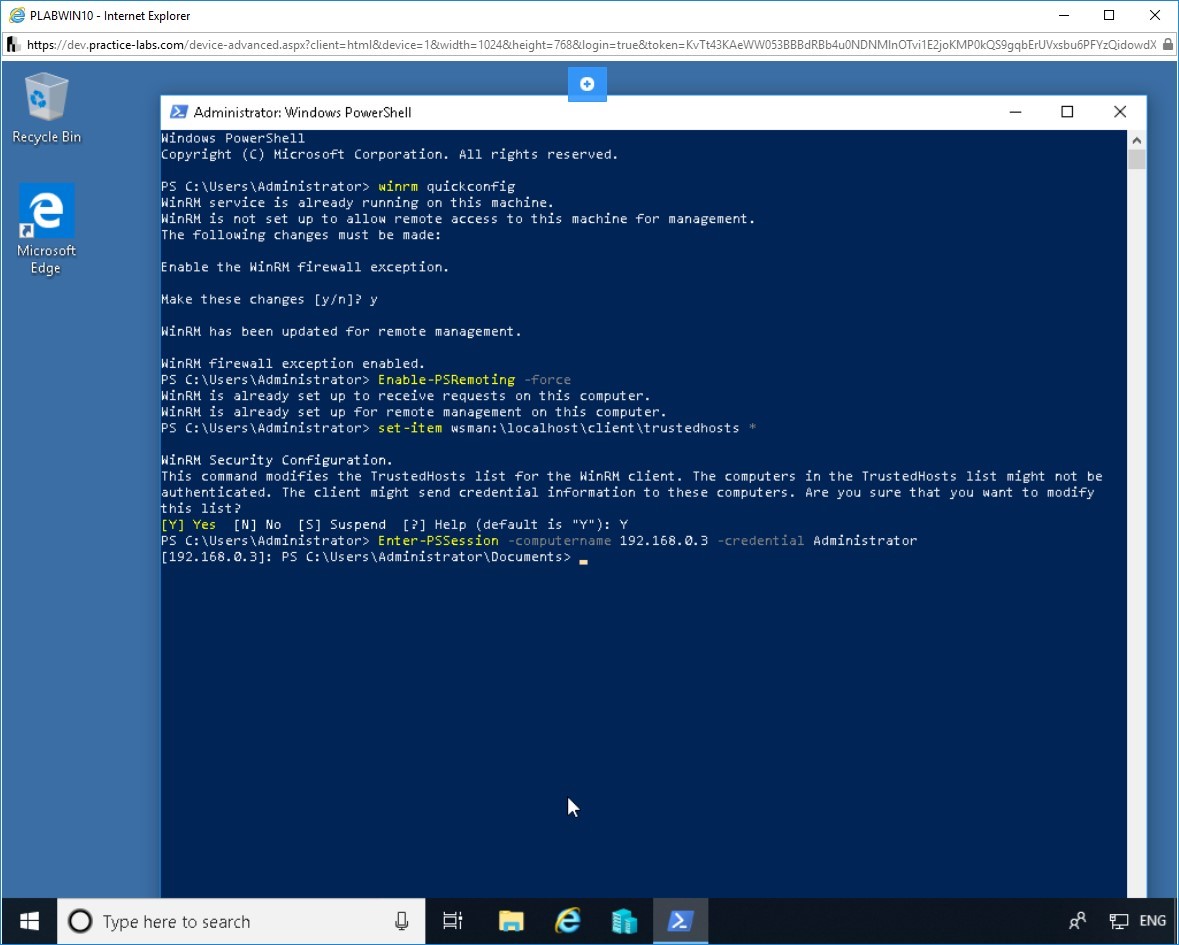Click scroll up arrow in PowerShell
Viewport: 1179px width, 945px height.
pos(1137,140)
